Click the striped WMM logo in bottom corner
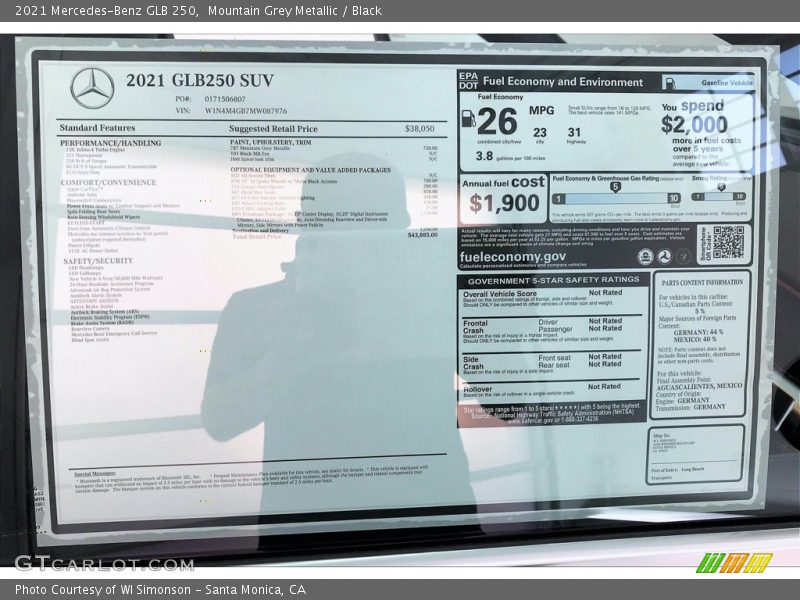This screenshot has width=800, height=600. (733, 563)
